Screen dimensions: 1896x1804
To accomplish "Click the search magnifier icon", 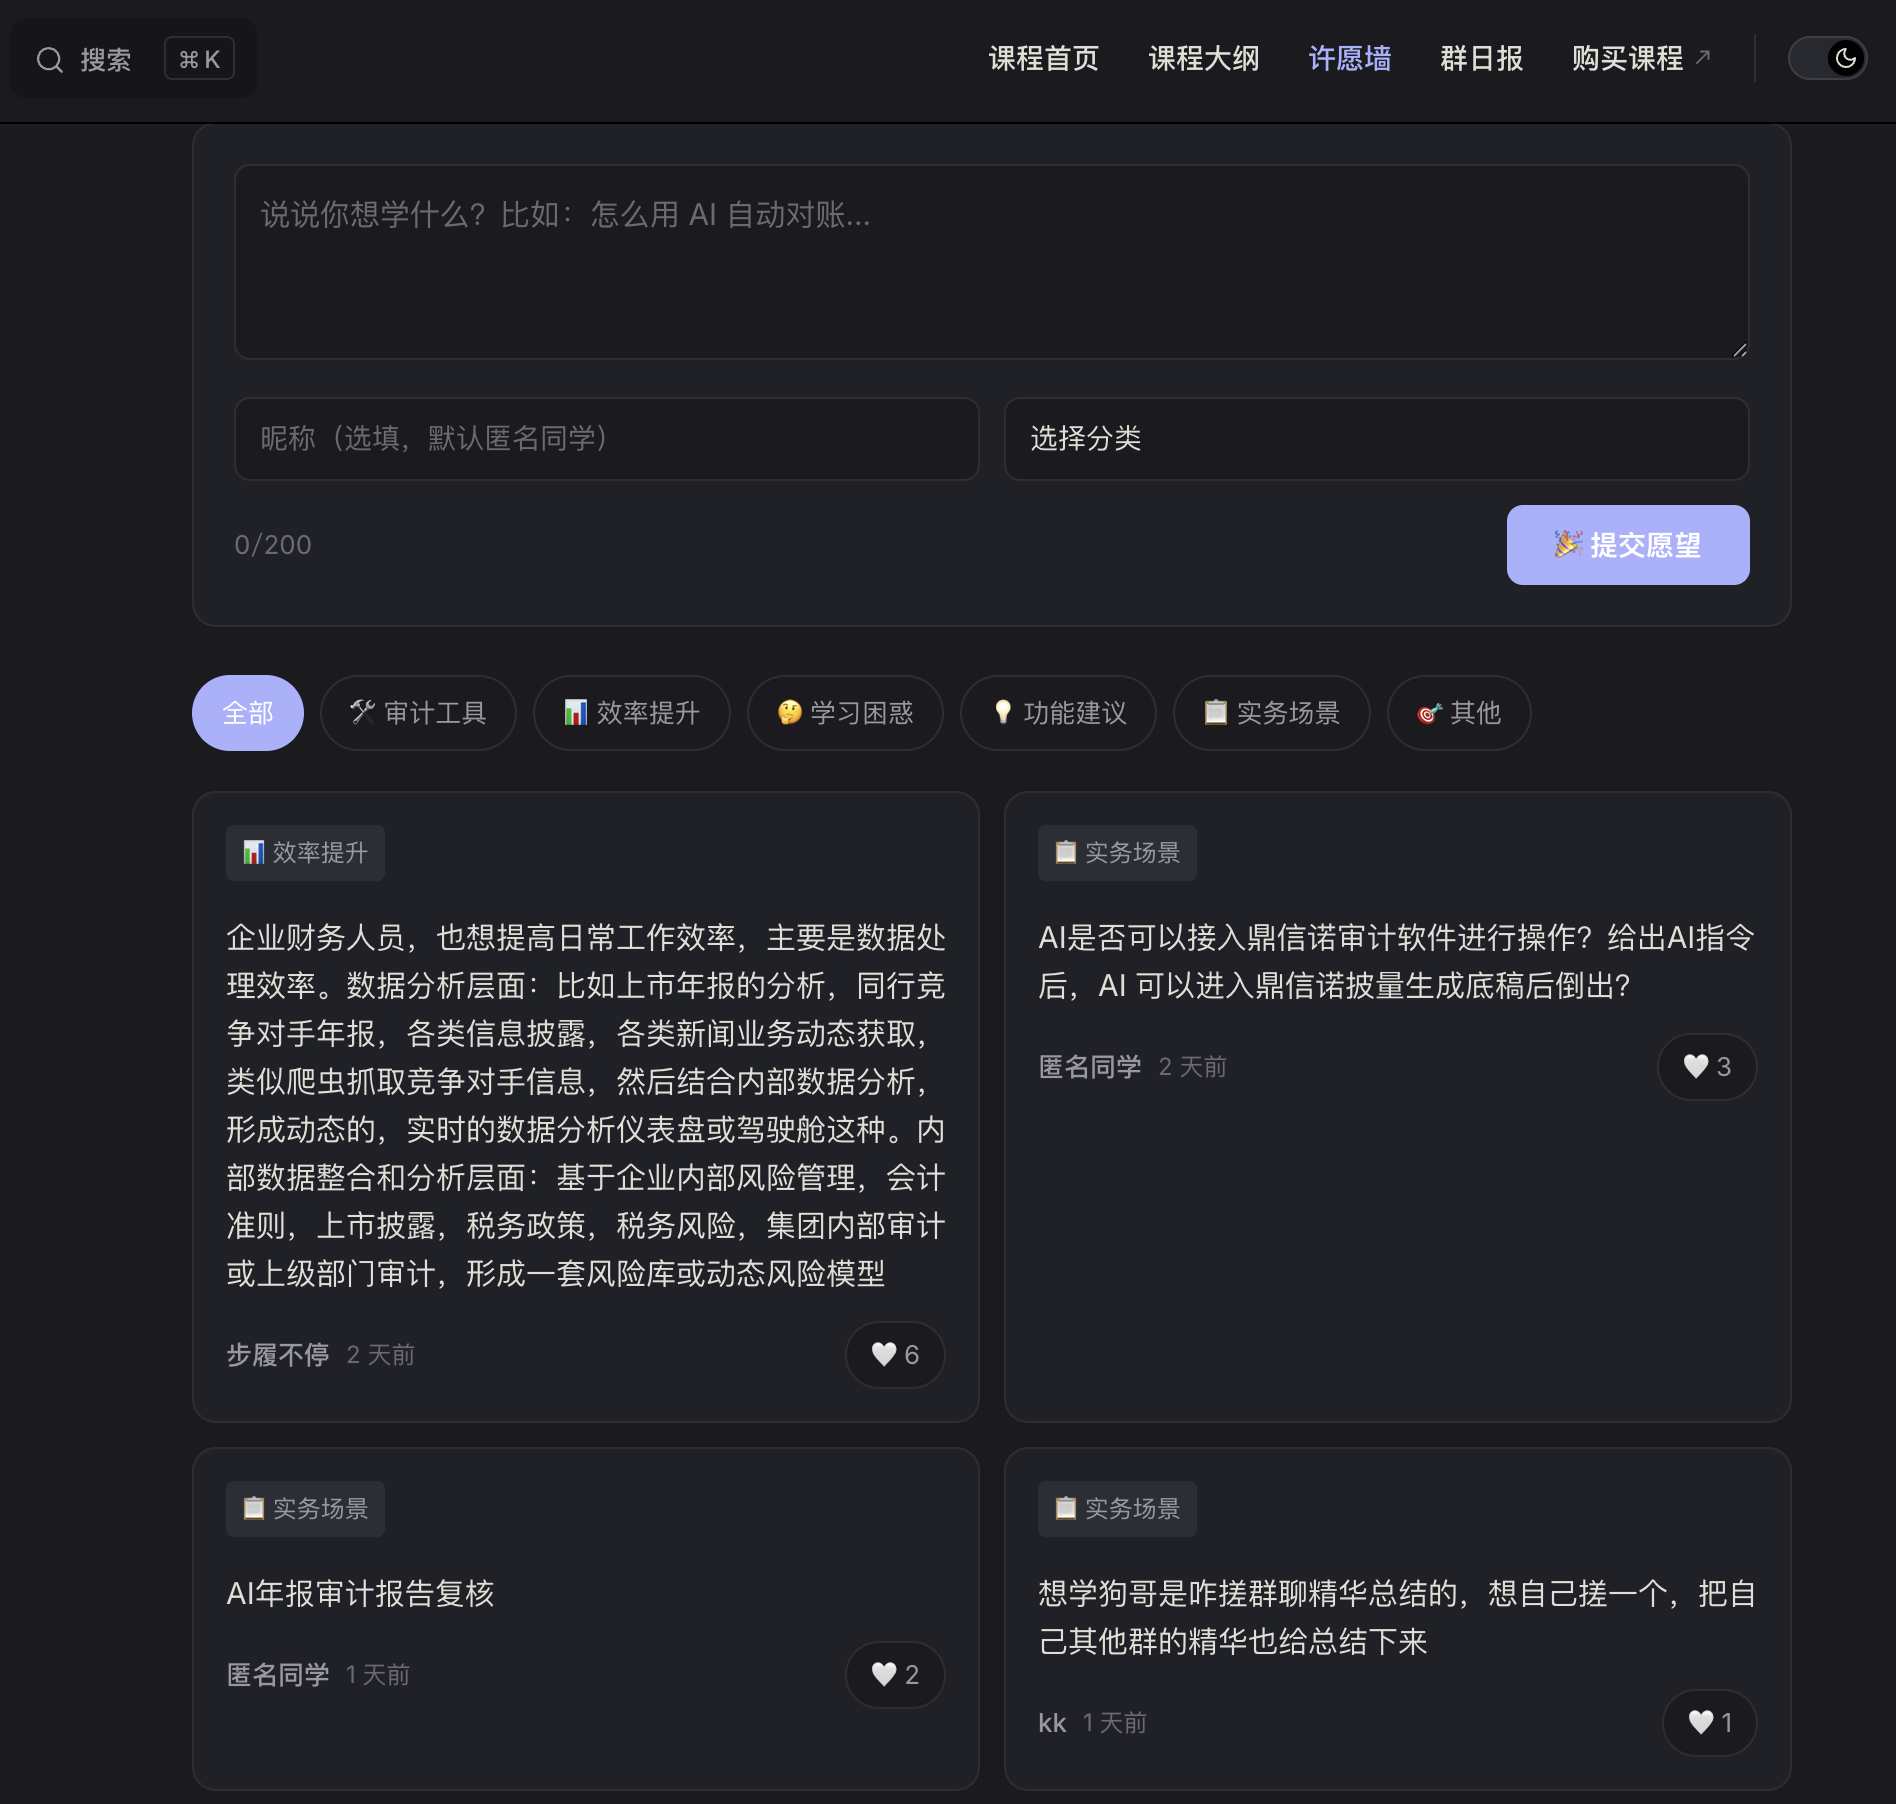I will click(50, 60).
